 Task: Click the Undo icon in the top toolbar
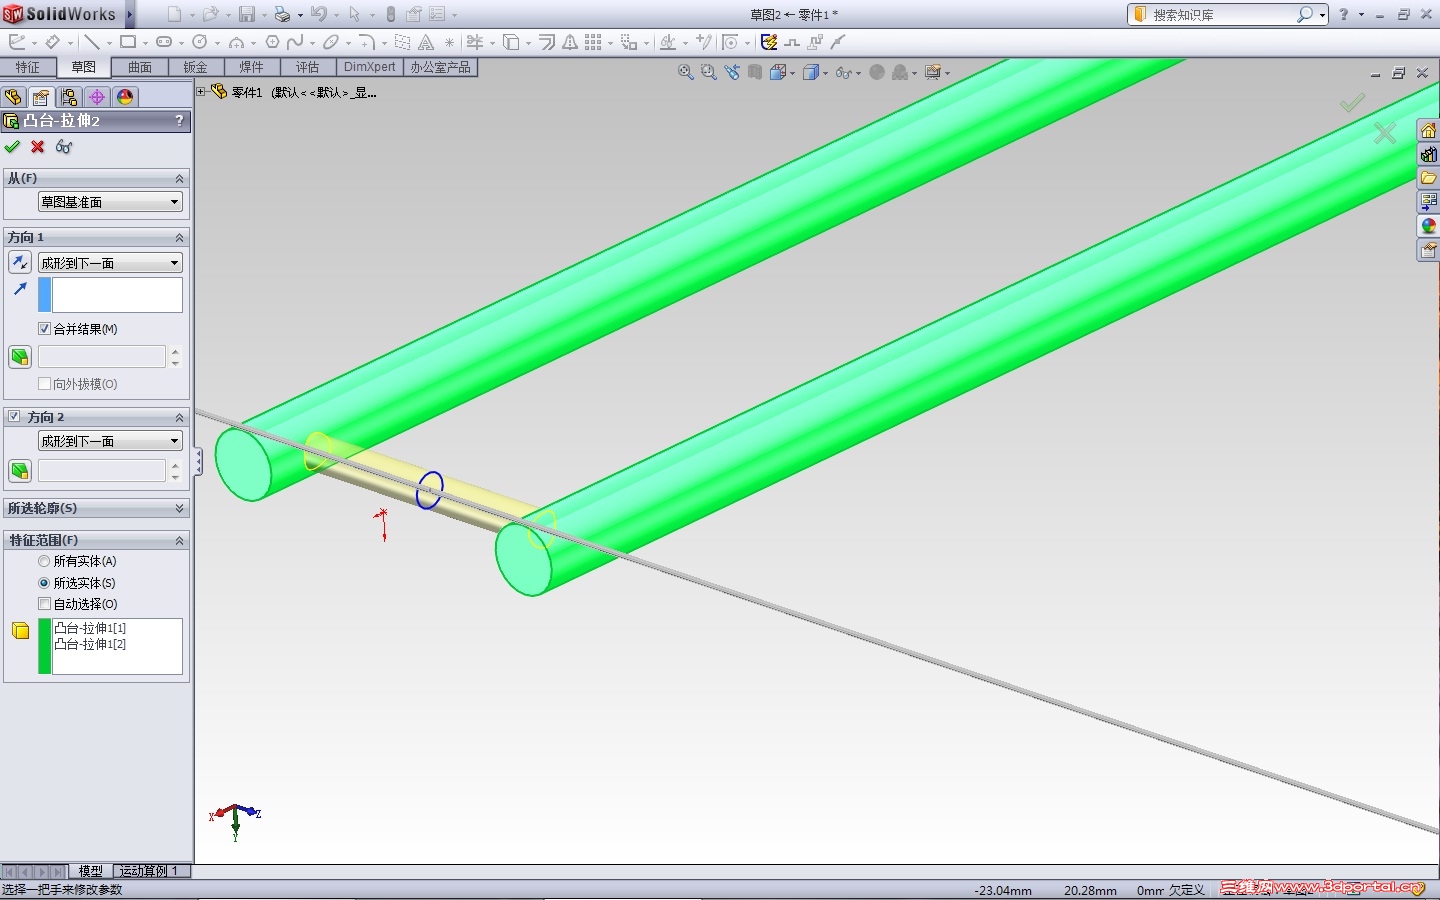point(318,14)
